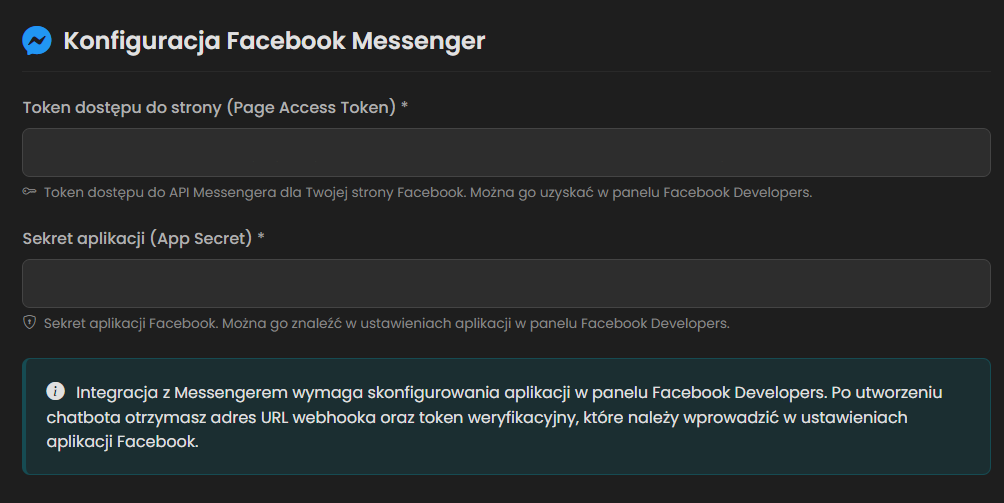This screenshot has height=503, width=1004.
Task: Click the teal left border of notice box
Action: point(24,416)
